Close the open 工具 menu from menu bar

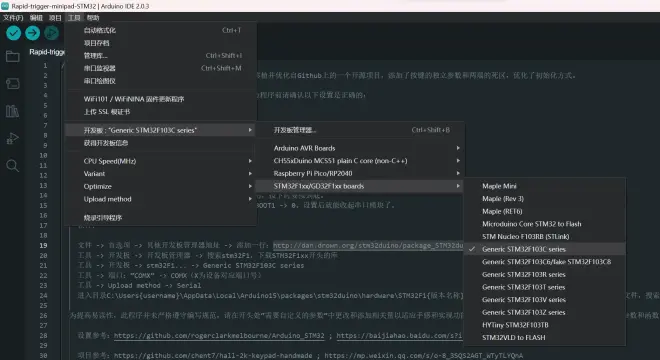coord(74,18)
